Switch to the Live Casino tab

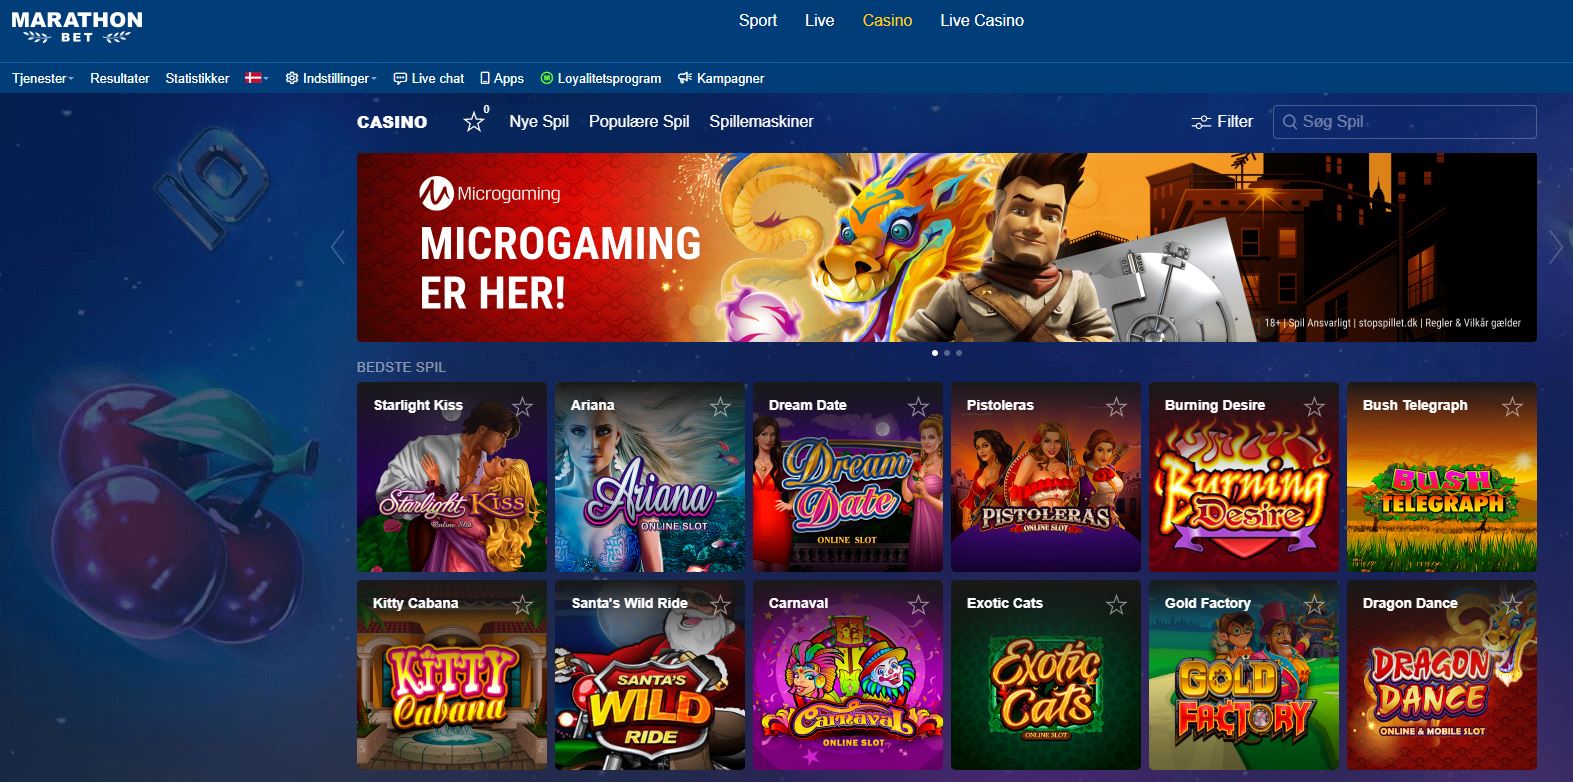point(982,20)
